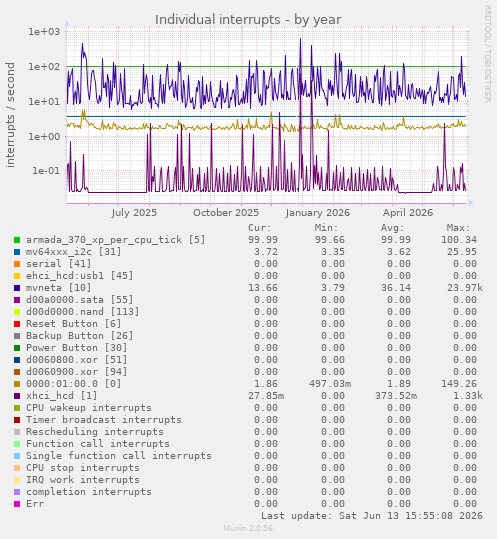497x539 pixels.
Task: Click the 'Timer broadcast interrupts' legend label
Action: pos(104,420)
